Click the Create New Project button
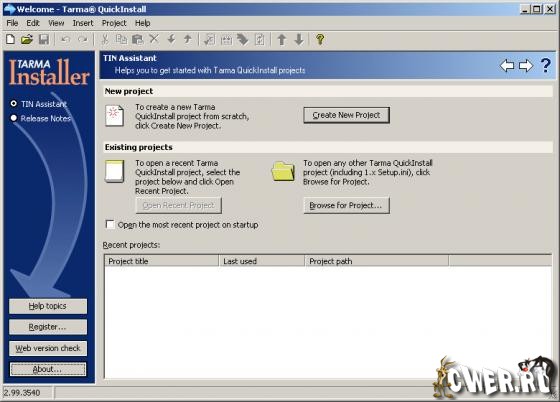 pyautogui.click(x=346, y=115)
